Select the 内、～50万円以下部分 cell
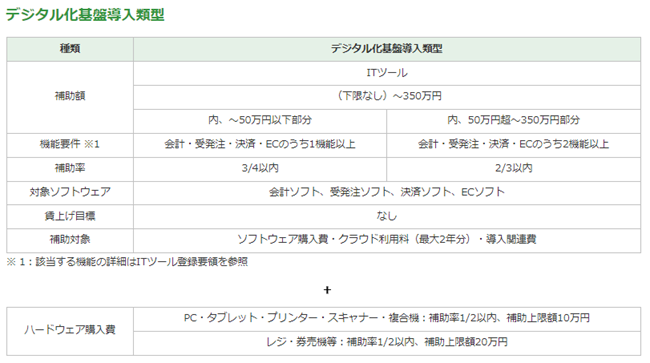Image resolution: width=650 pixels, height=363 pixels. click(260, 121)
